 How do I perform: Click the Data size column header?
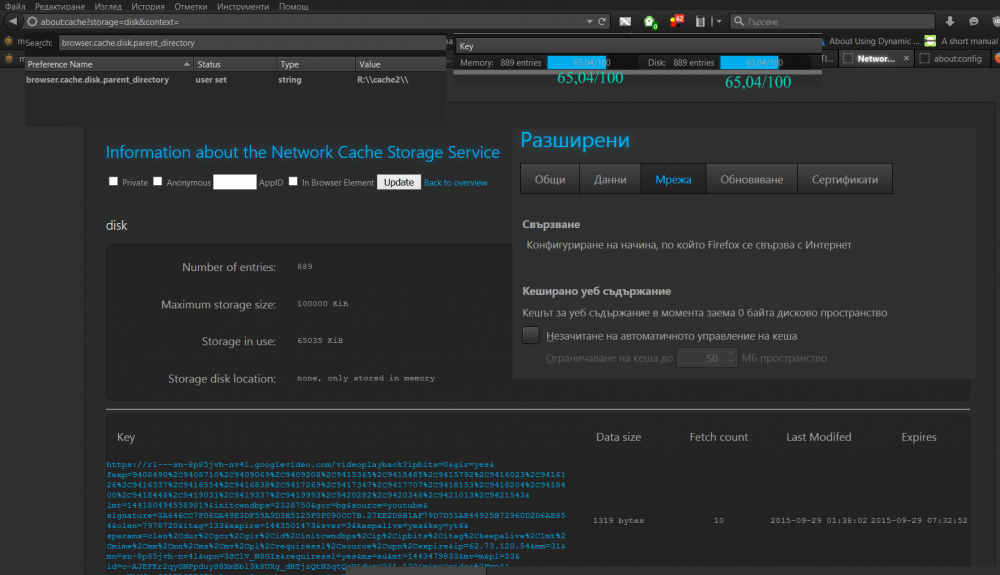[x=619, y=437]
